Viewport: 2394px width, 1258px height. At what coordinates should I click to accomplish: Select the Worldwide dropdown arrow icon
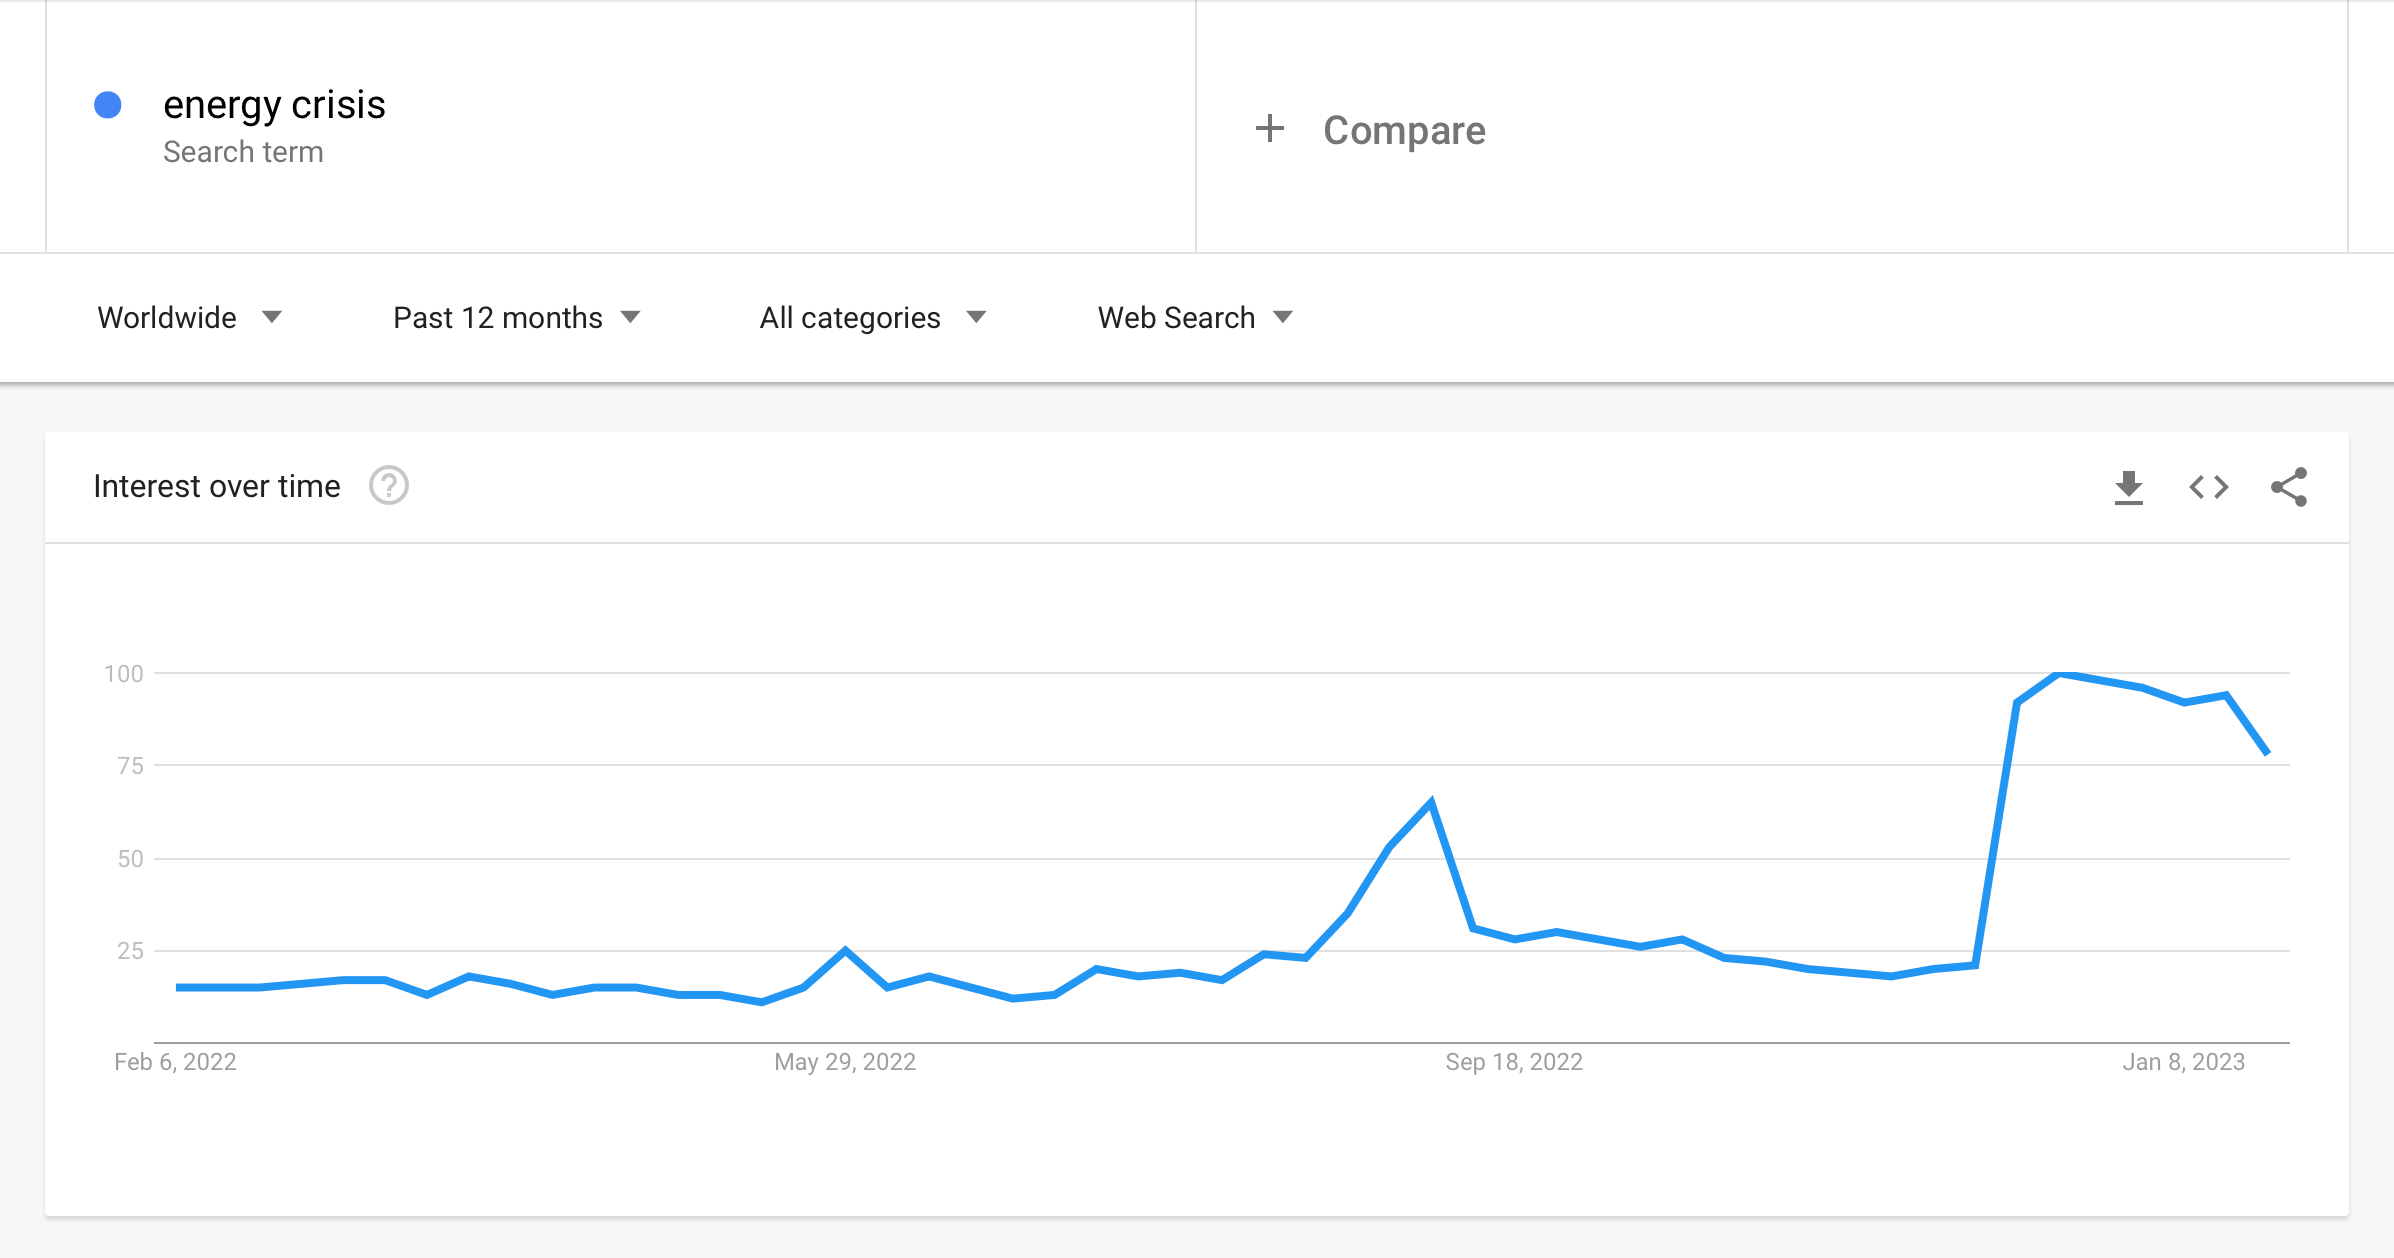click(272, 318)
